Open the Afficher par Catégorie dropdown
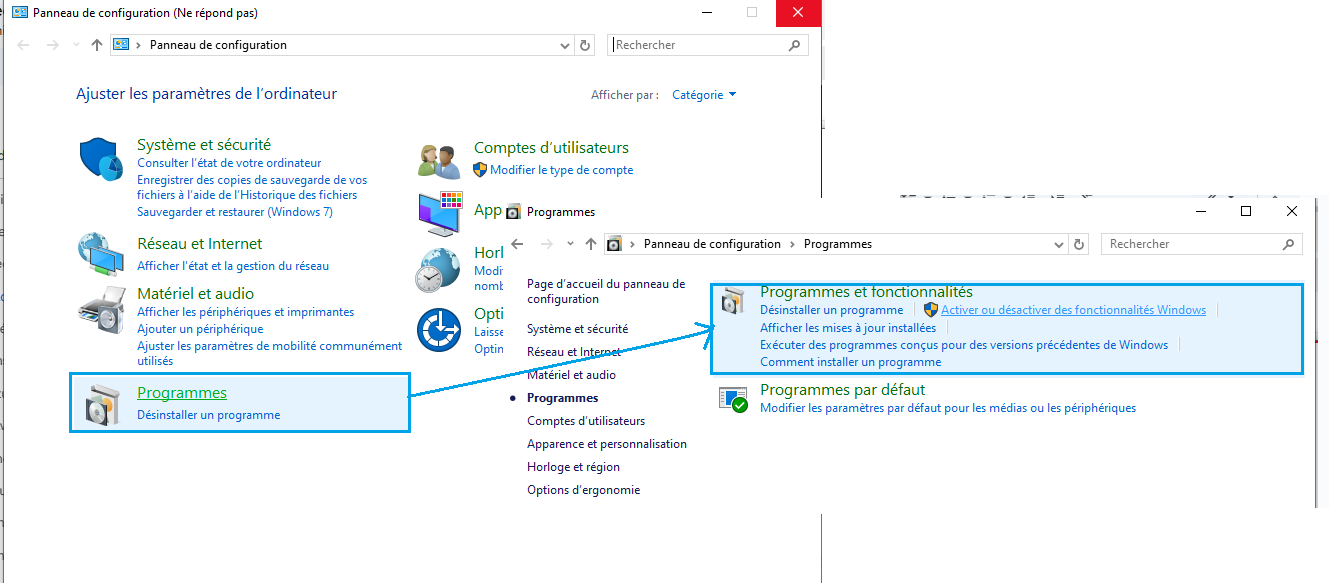1329x583 pixels. [704, 95]
